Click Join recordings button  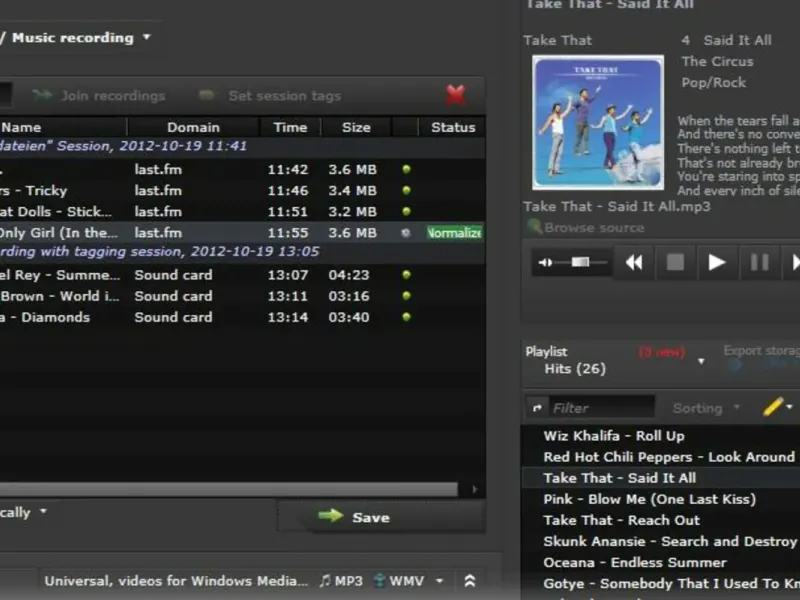(x=99, y=95)
